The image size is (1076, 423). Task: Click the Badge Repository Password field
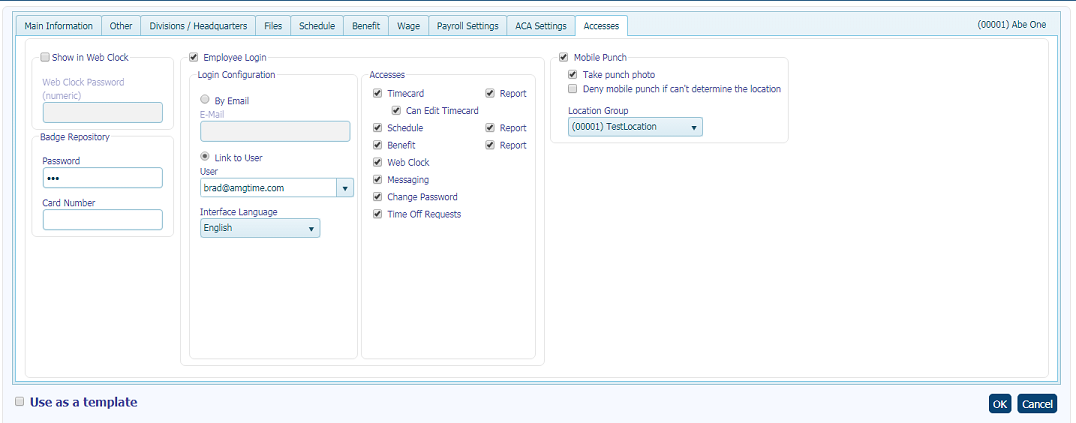point(103,178)
